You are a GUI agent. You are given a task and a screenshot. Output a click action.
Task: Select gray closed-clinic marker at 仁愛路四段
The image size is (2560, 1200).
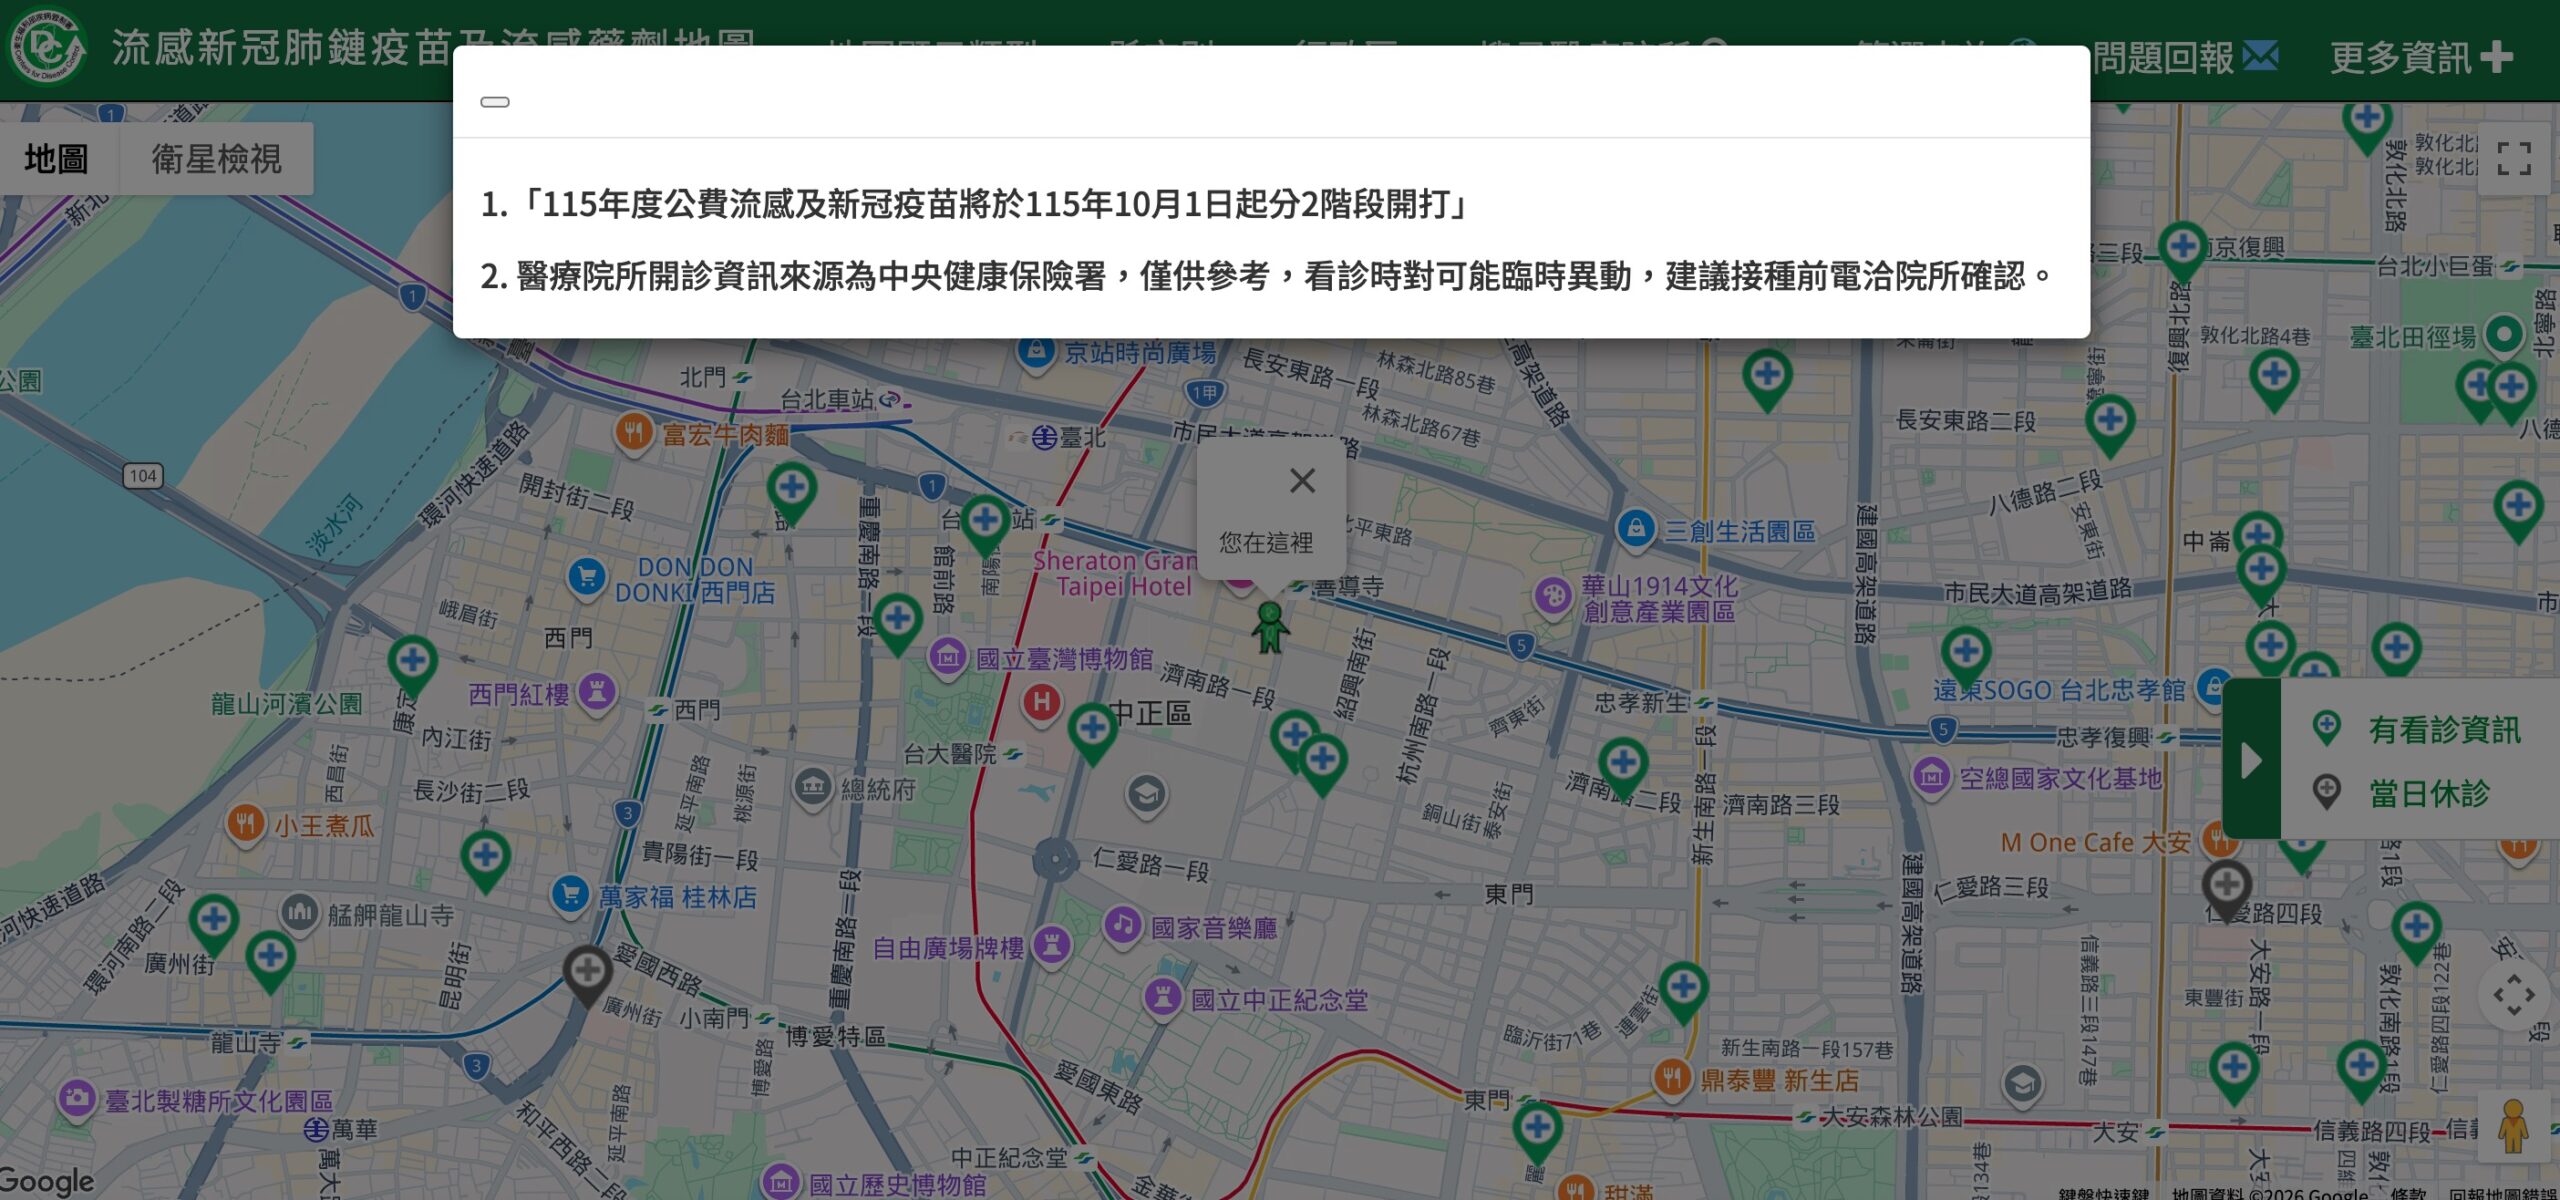2227,892
